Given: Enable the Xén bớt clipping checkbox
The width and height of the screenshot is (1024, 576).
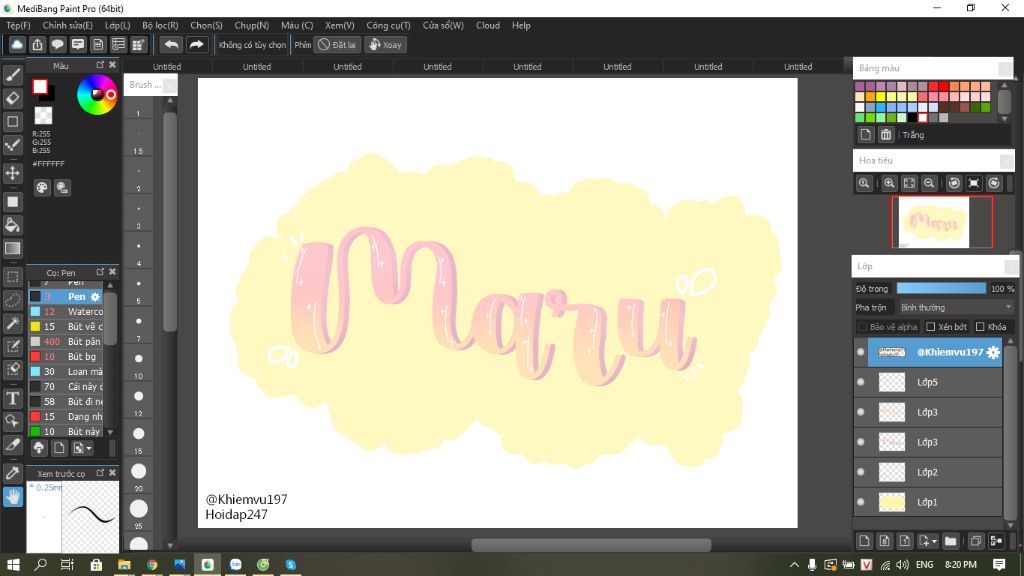Looking at the screenshot, I should (931, 327).
